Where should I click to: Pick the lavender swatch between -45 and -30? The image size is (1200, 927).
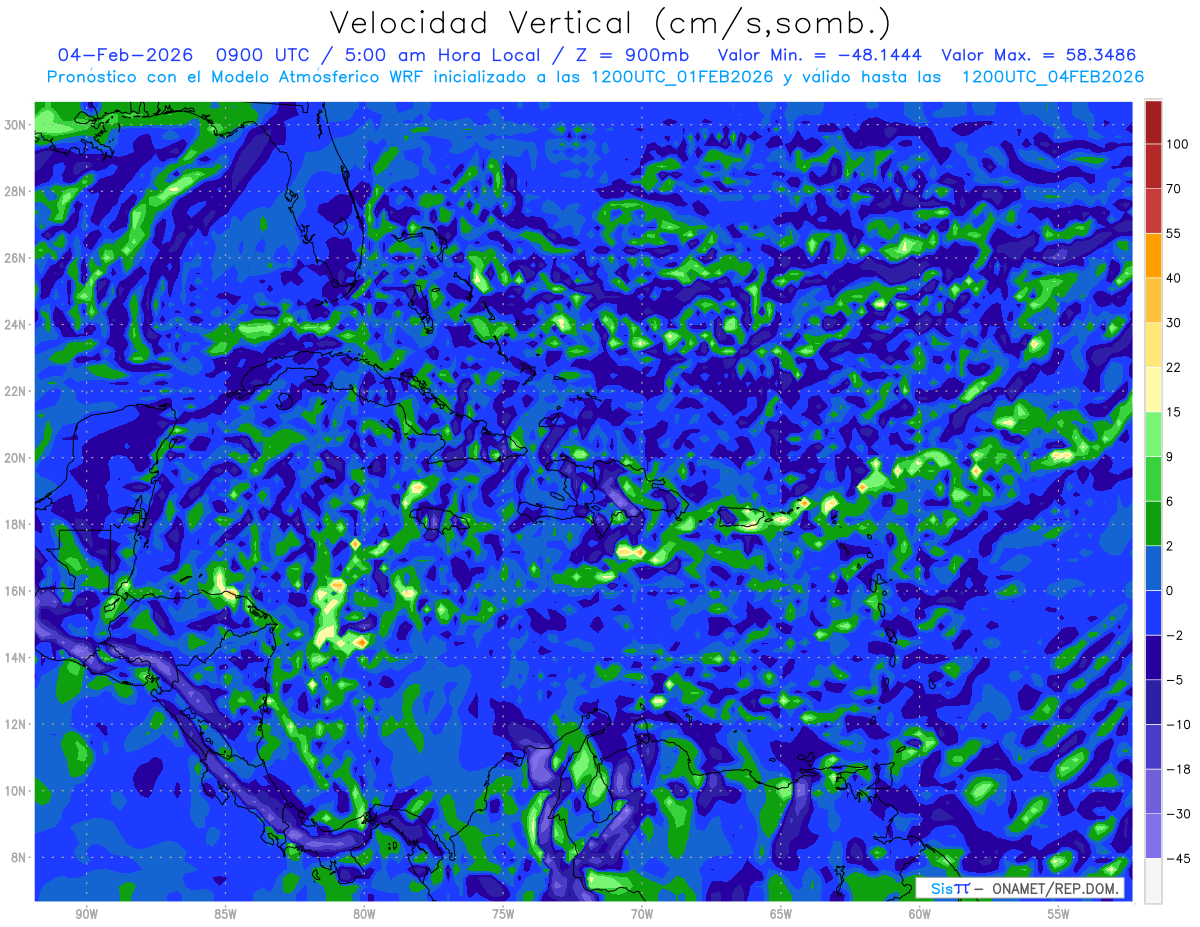click(x=1153, y=835)
